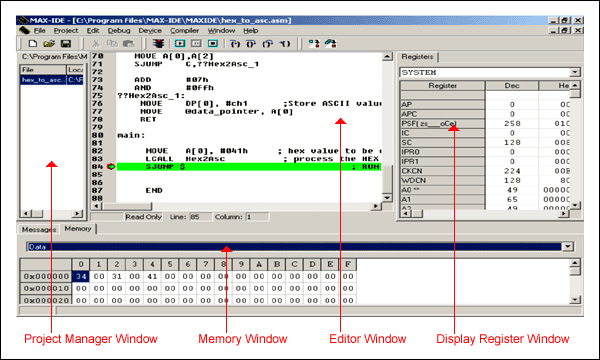The image size is (600, 360).
Task: Click memory row header 0x000010
Action: pyautogui.click(x=46, y=288)
